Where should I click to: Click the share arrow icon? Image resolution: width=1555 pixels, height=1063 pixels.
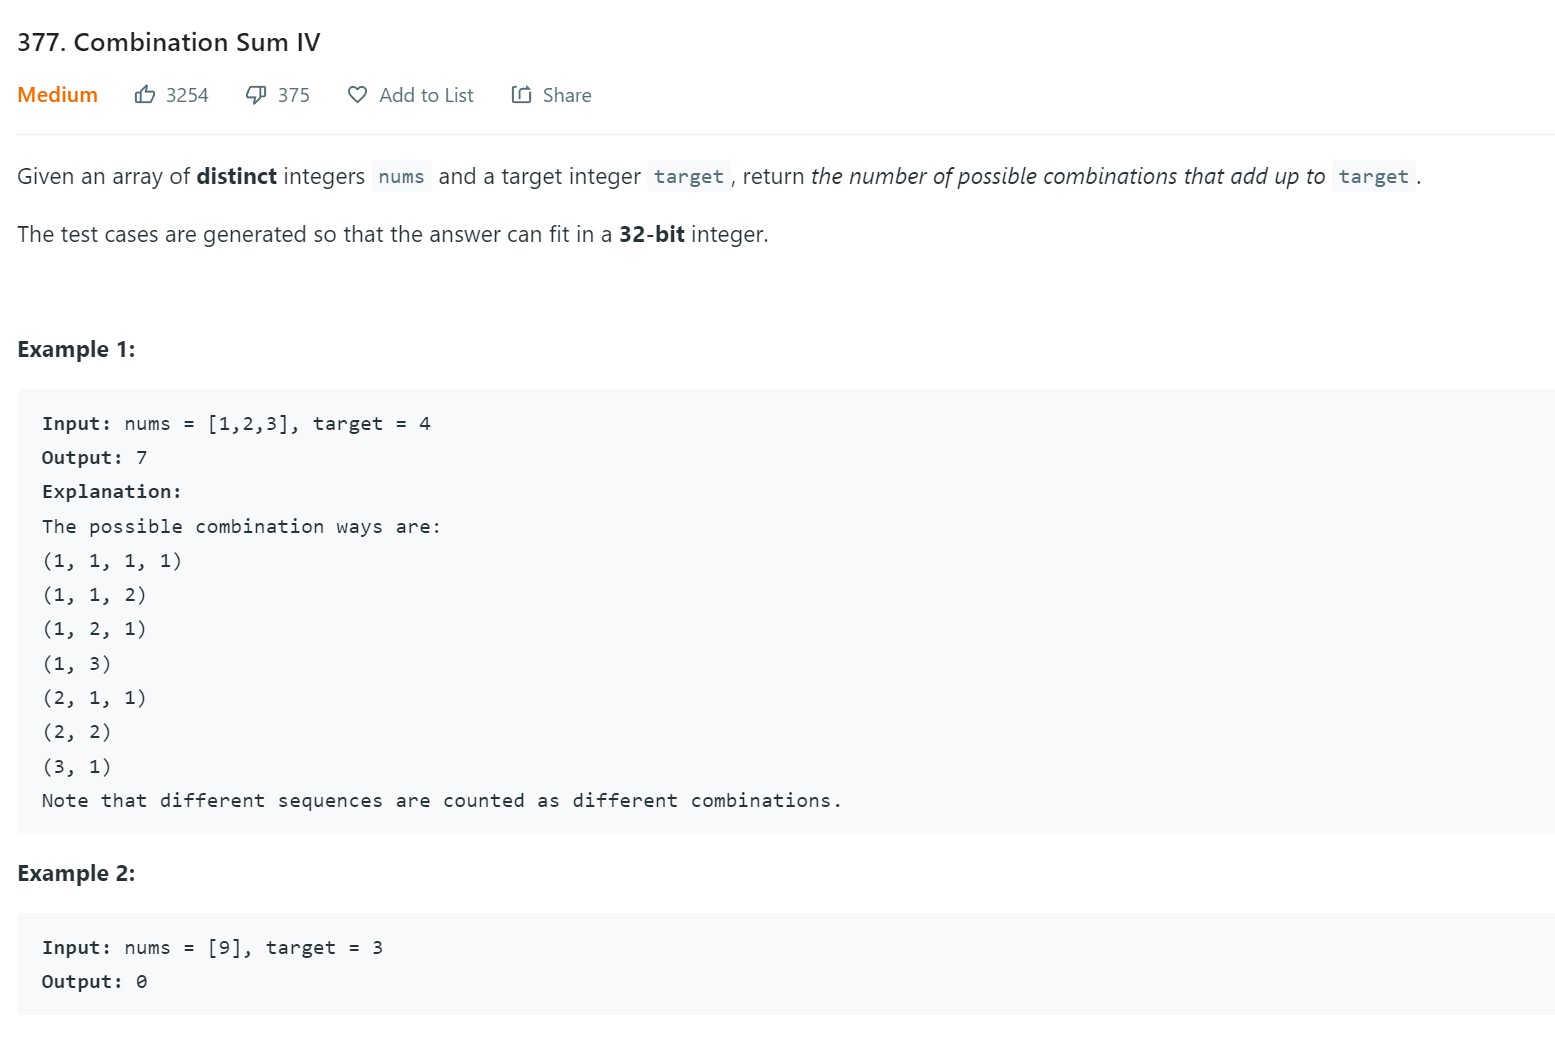521,95
